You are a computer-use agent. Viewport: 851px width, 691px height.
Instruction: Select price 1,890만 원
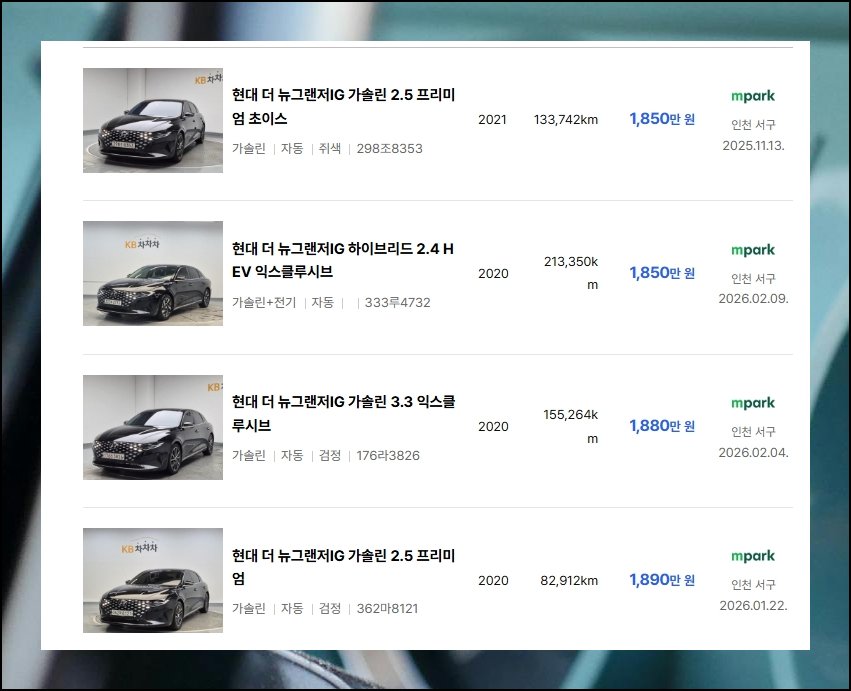pyautogui.click(x=662, y=580)
